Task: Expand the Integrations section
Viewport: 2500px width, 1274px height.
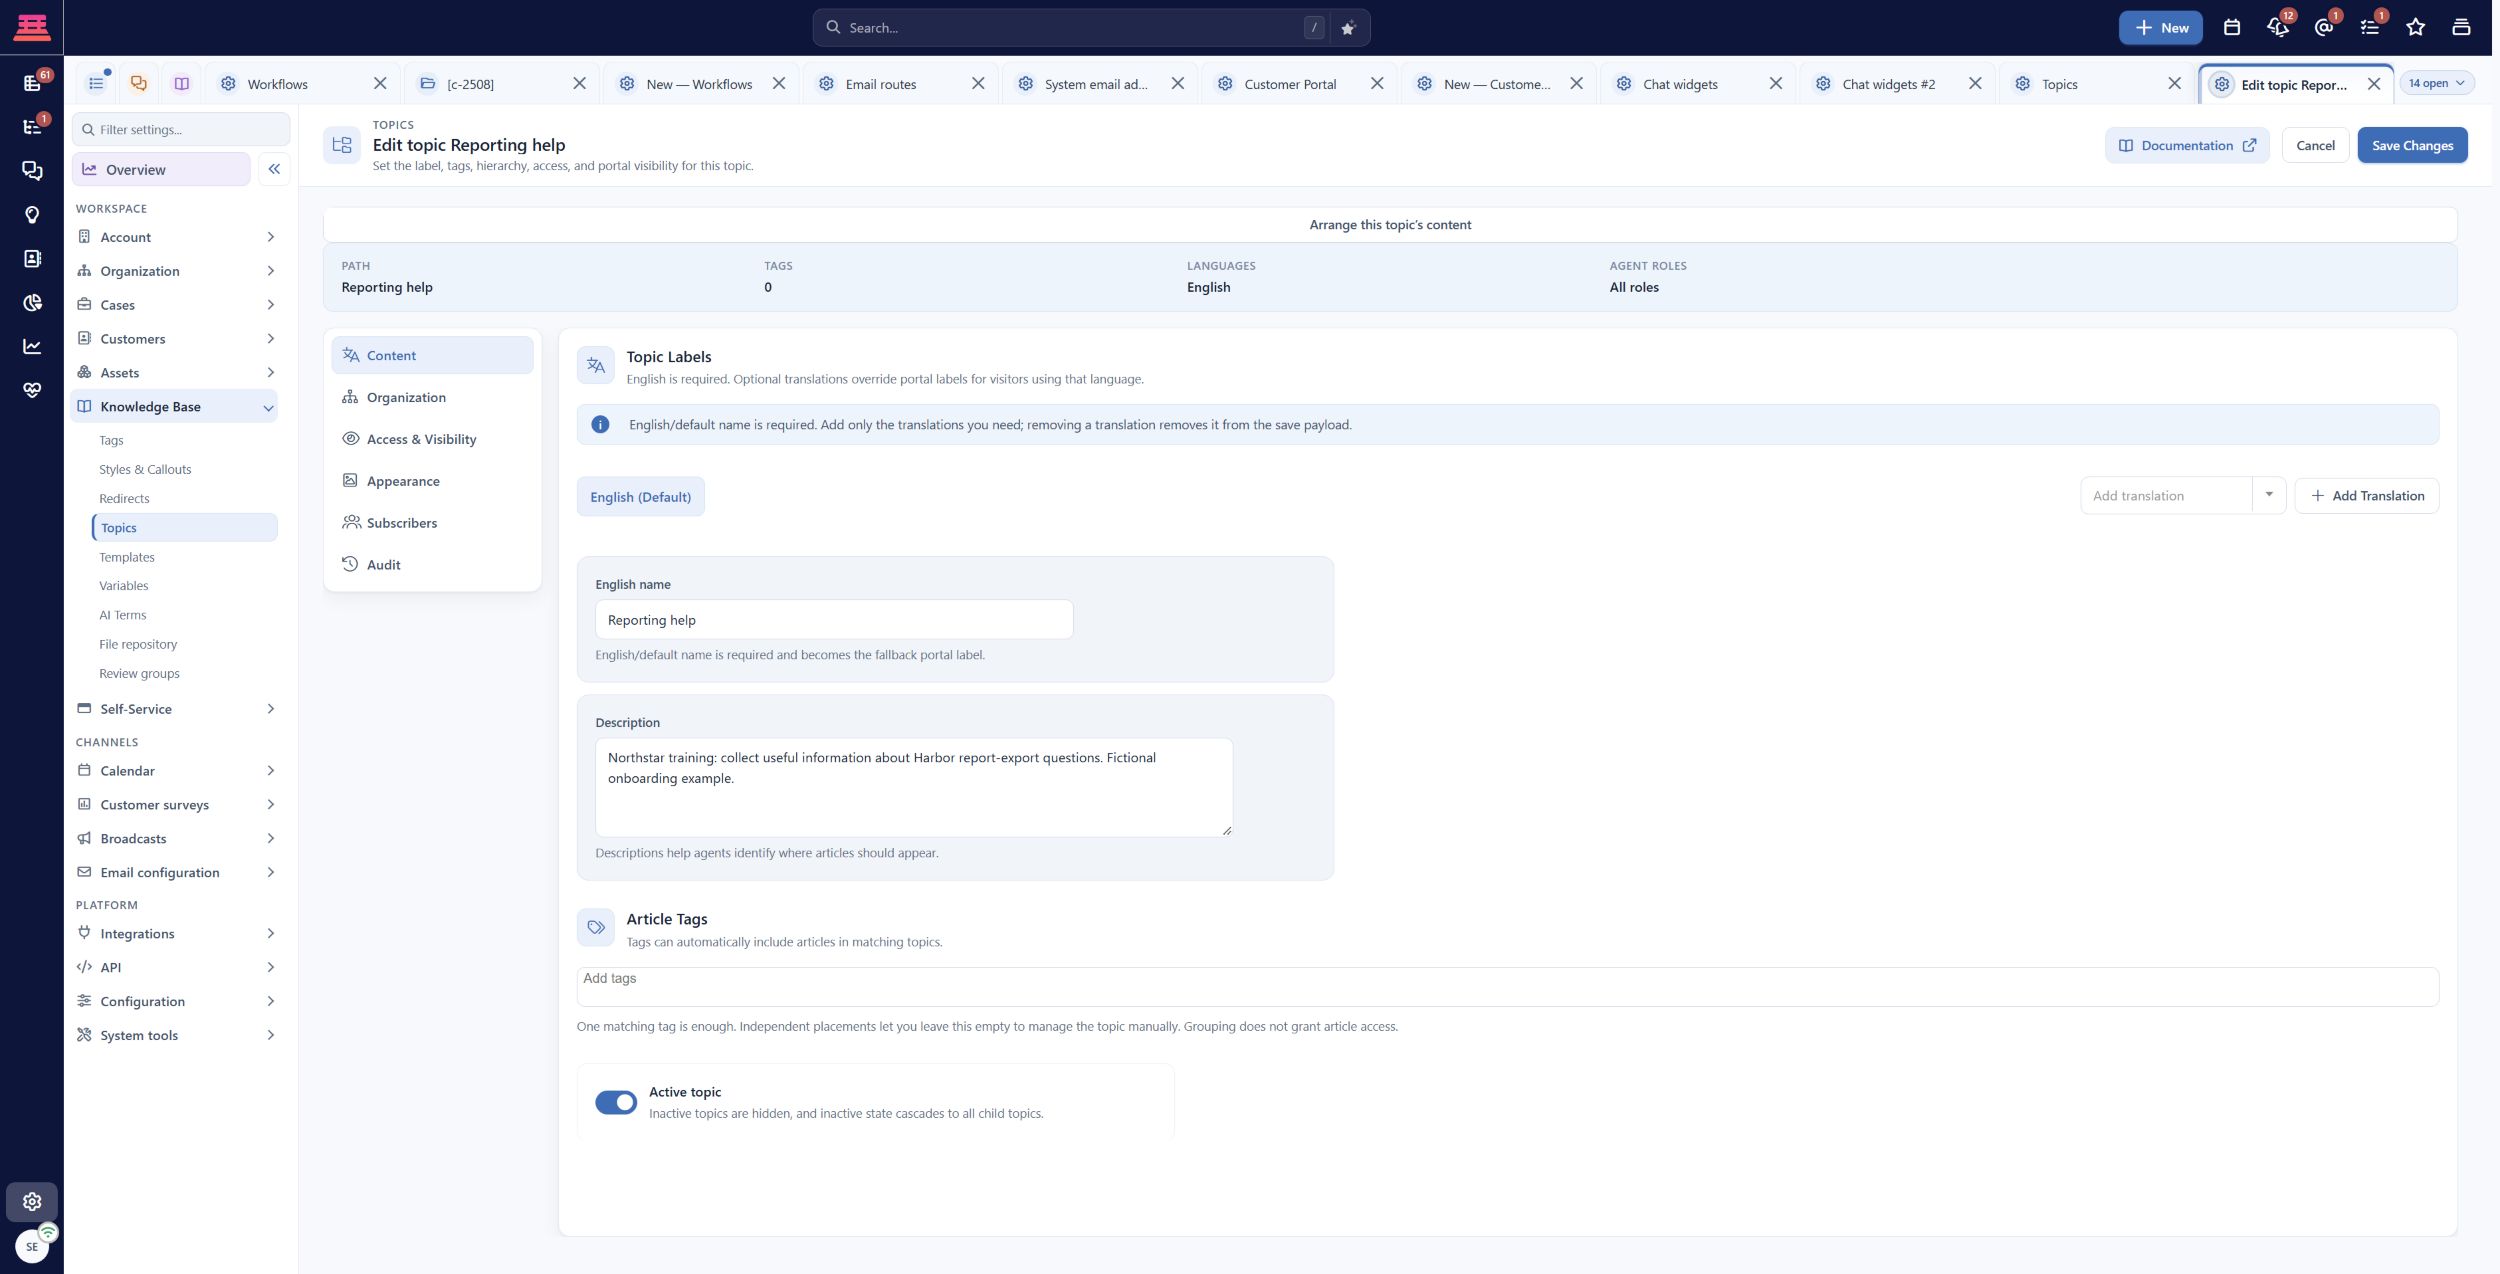Action: pos(176,933)
